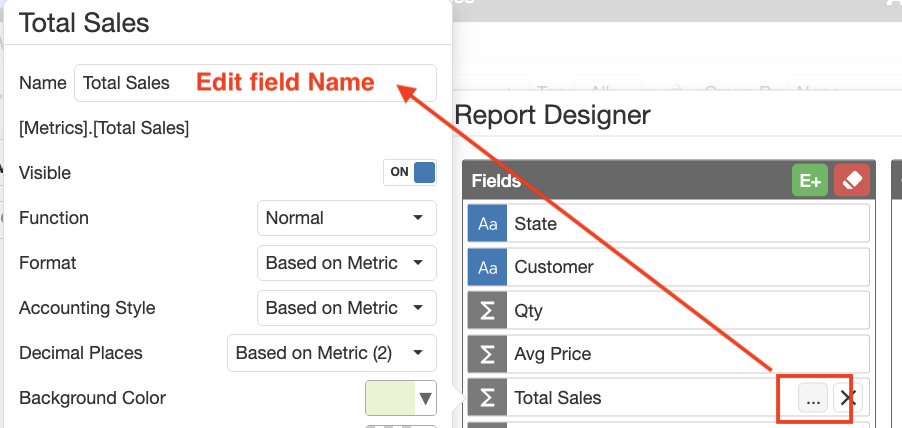This screenshot has height=428, width=902.
Task: Open the Accounting Style dropdown
Action: pyautogui.click(x=347, y=308)
